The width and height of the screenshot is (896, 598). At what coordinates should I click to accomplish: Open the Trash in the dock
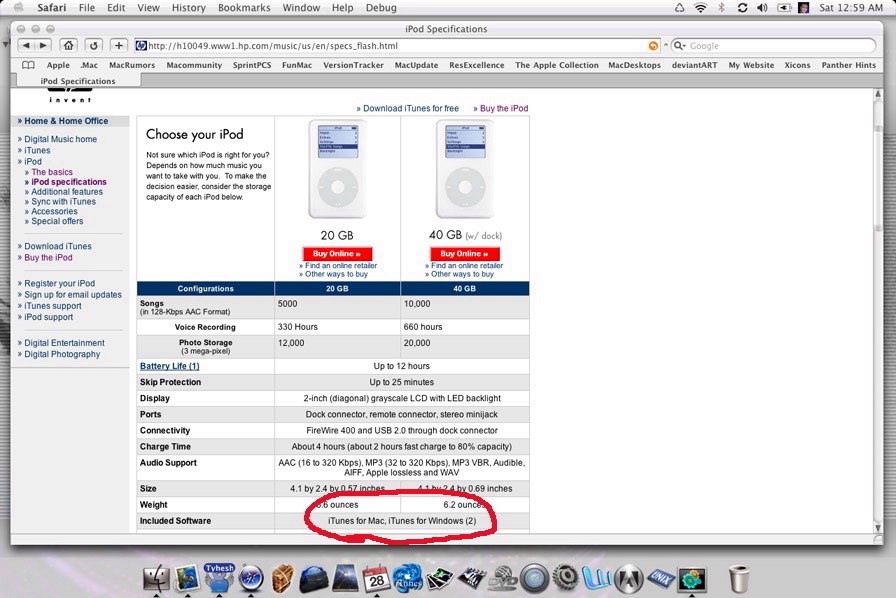pyautogui.click(x=739, y=579)
